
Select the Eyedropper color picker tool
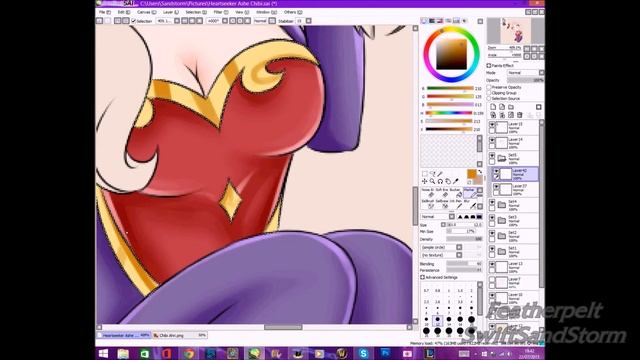click(456, 181)
